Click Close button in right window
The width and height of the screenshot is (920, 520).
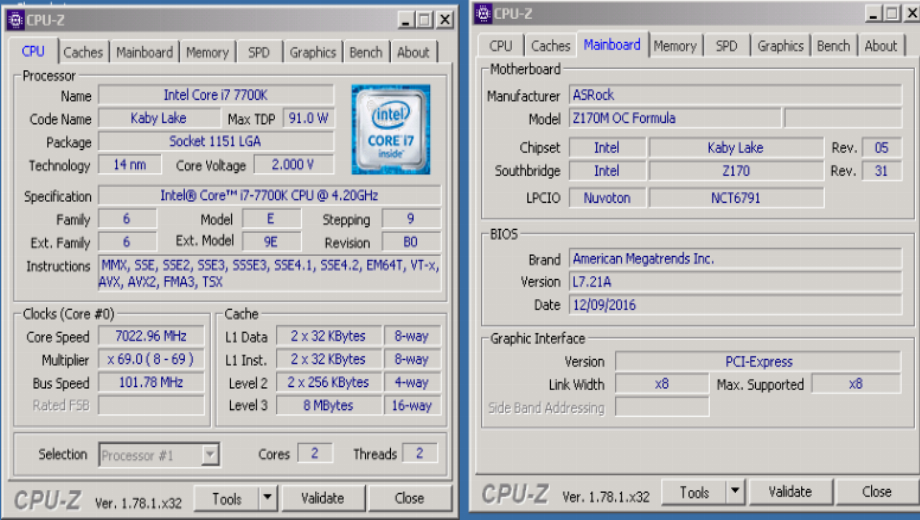pyautogui.click(x=877, y=491)
